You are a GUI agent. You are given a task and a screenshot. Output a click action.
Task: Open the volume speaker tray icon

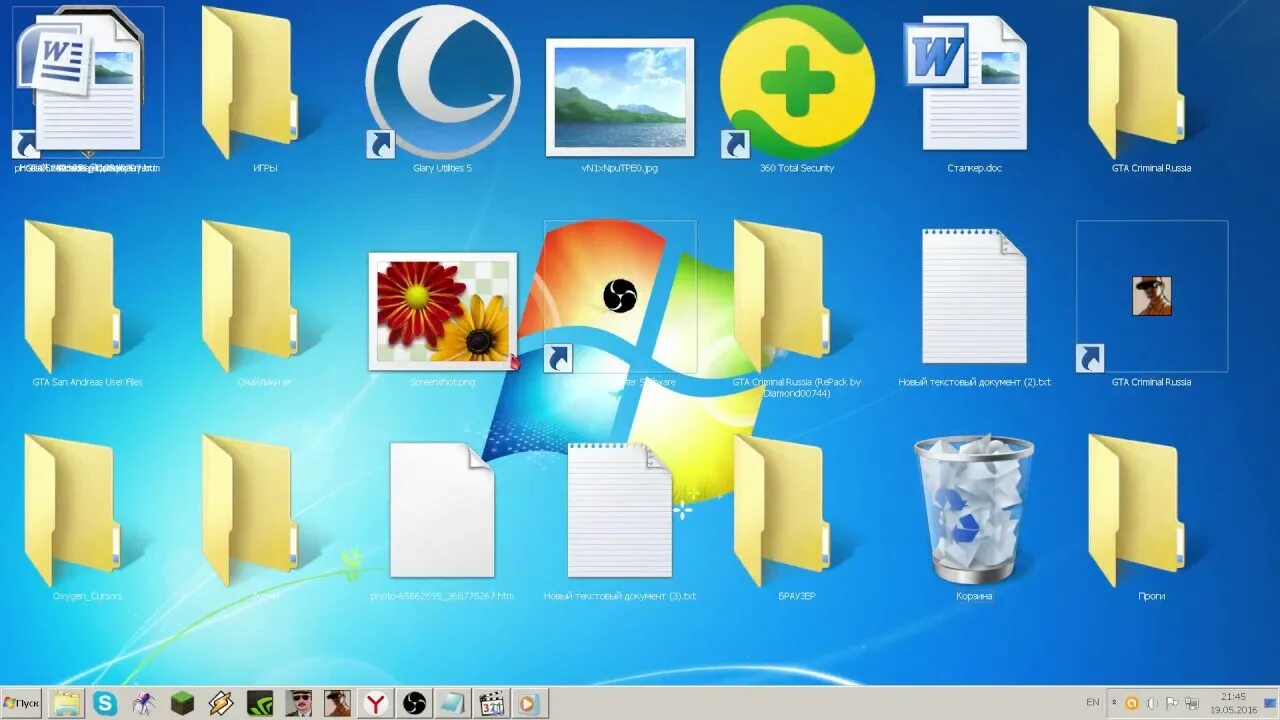(1151, 703)
